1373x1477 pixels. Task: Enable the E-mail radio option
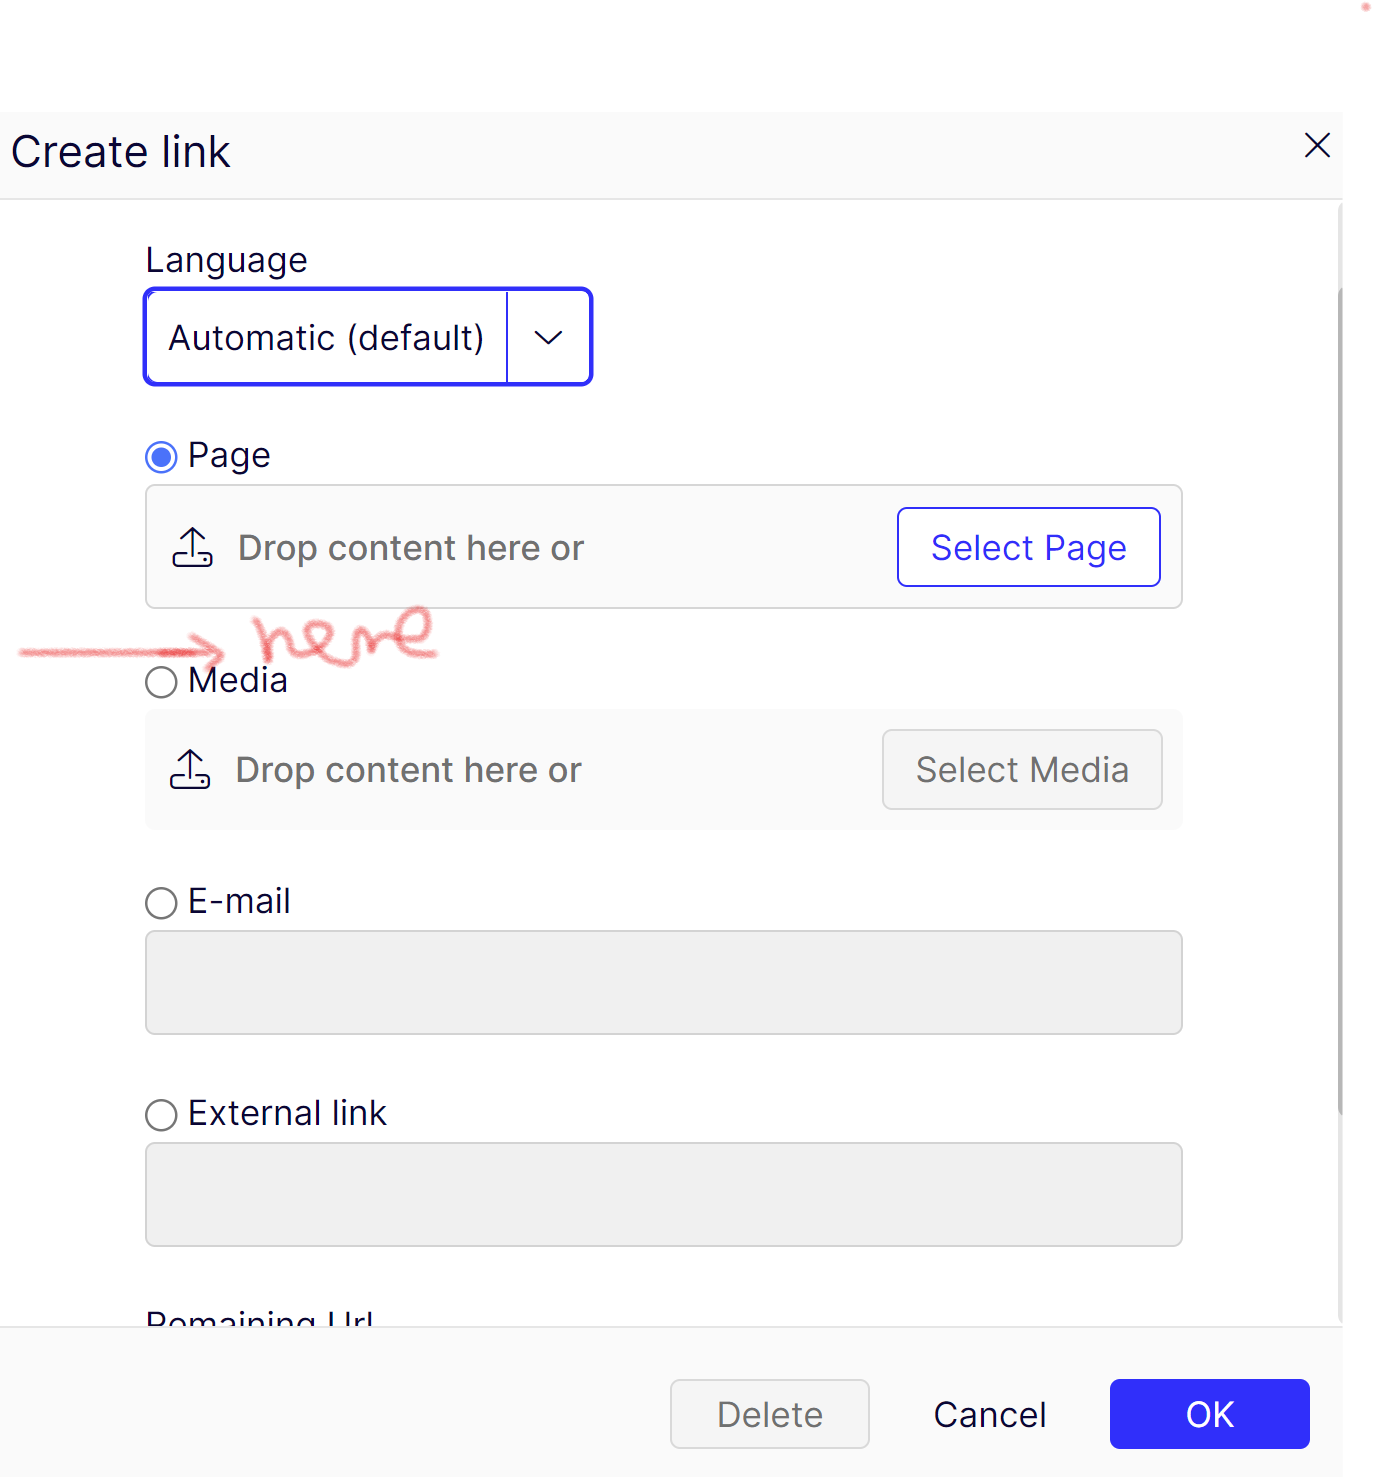161,903
